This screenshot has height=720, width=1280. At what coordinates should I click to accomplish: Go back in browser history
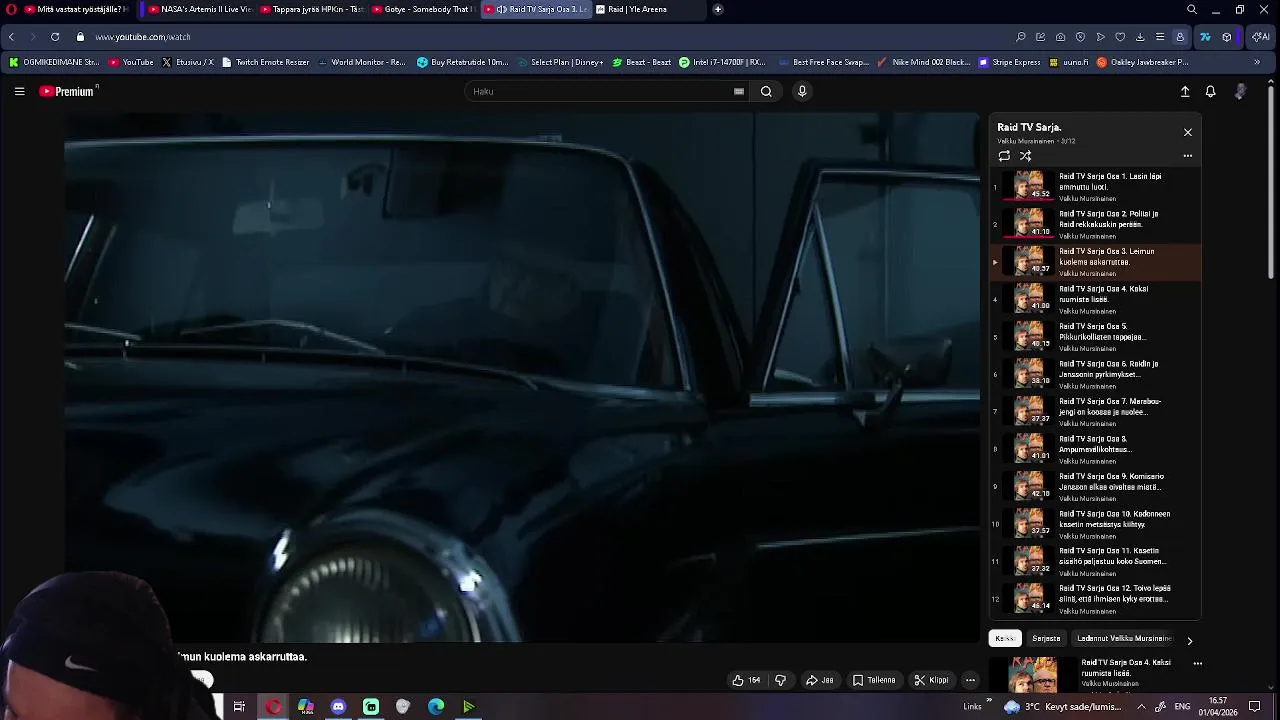coord(11,37)
